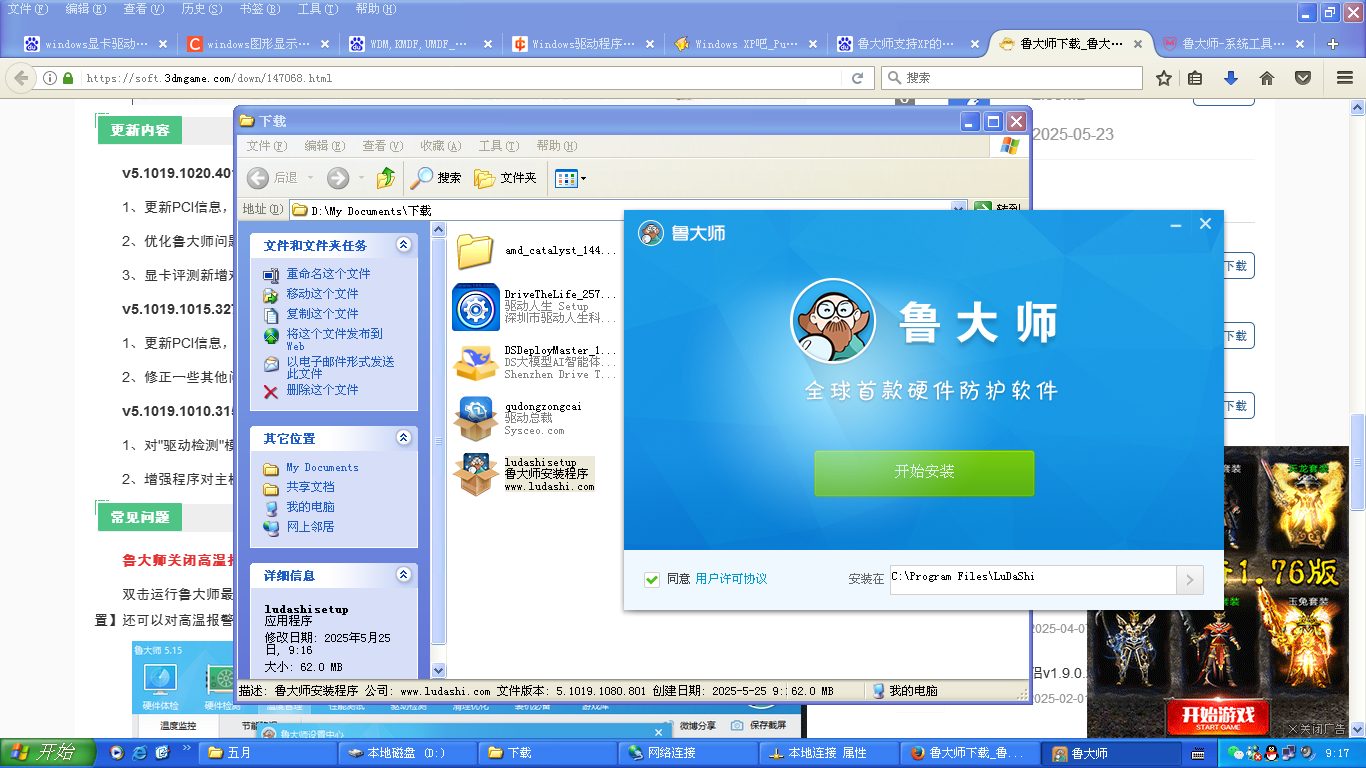This screenshot has height=768, width=1366.
Task: Click Internet Explorer quick launch icon
Action: (139, 753)
